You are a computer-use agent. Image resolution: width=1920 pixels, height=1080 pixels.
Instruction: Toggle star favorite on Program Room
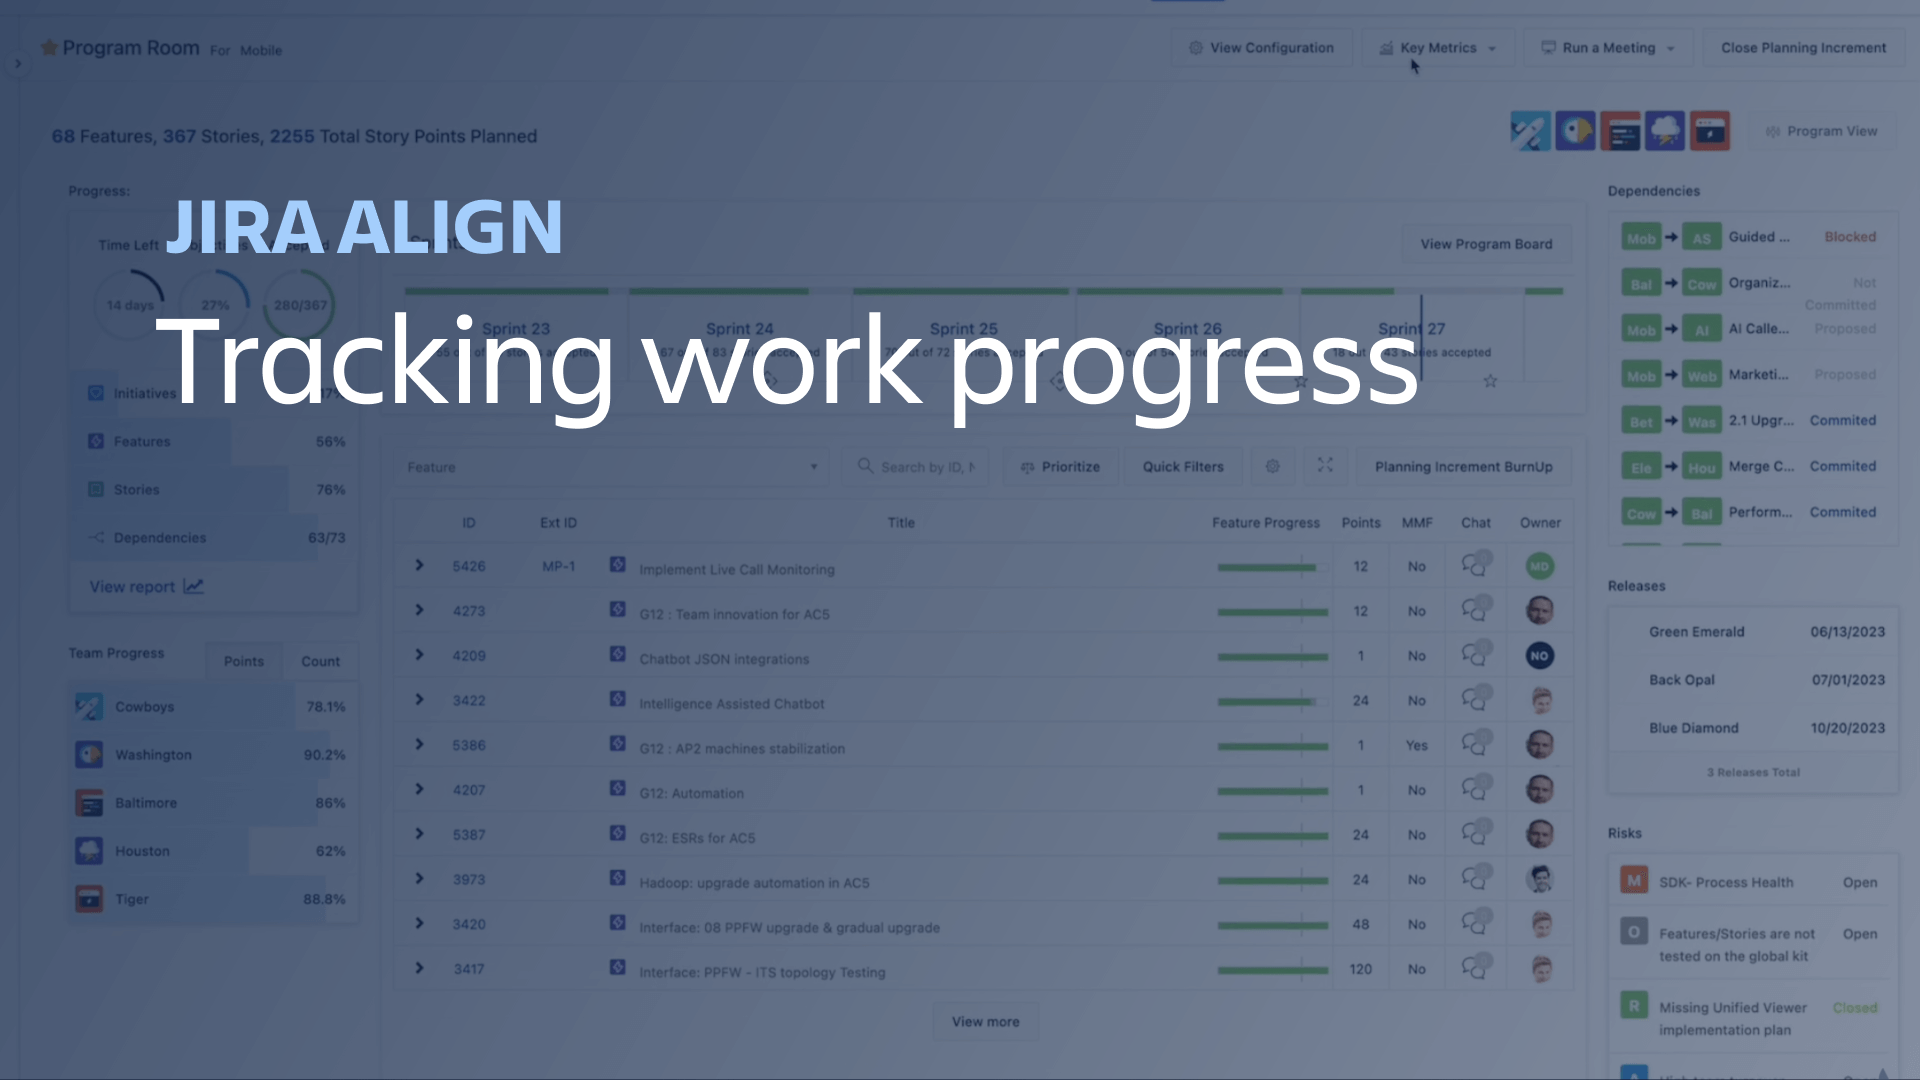click(x=47, y=49)
